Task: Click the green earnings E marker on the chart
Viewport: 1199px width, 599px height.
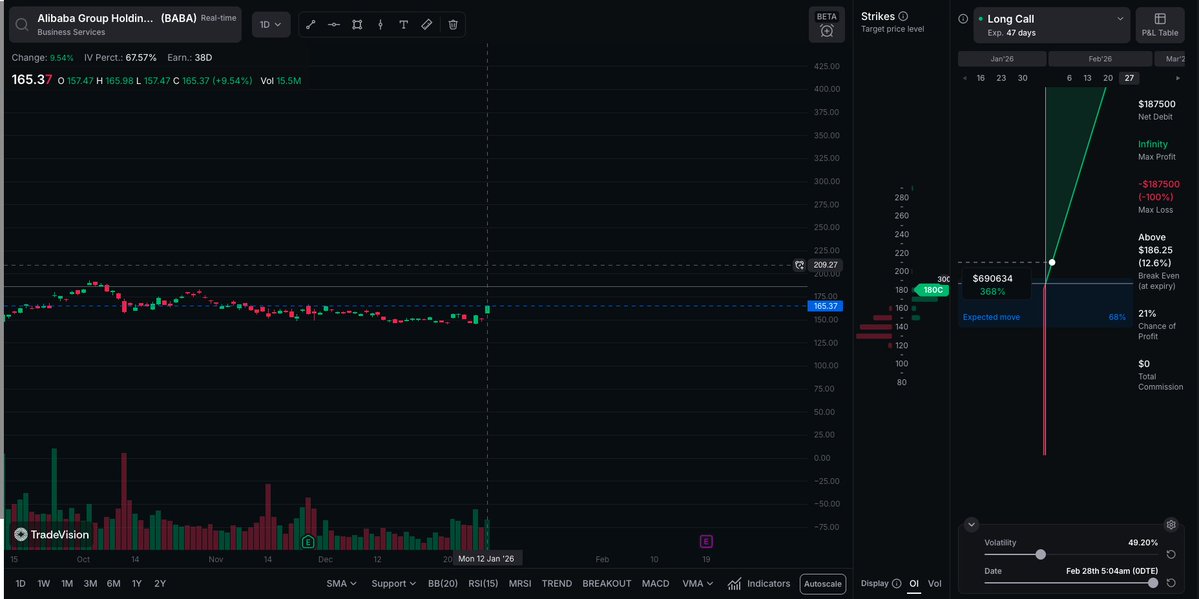Action: (x=308, y=542)
